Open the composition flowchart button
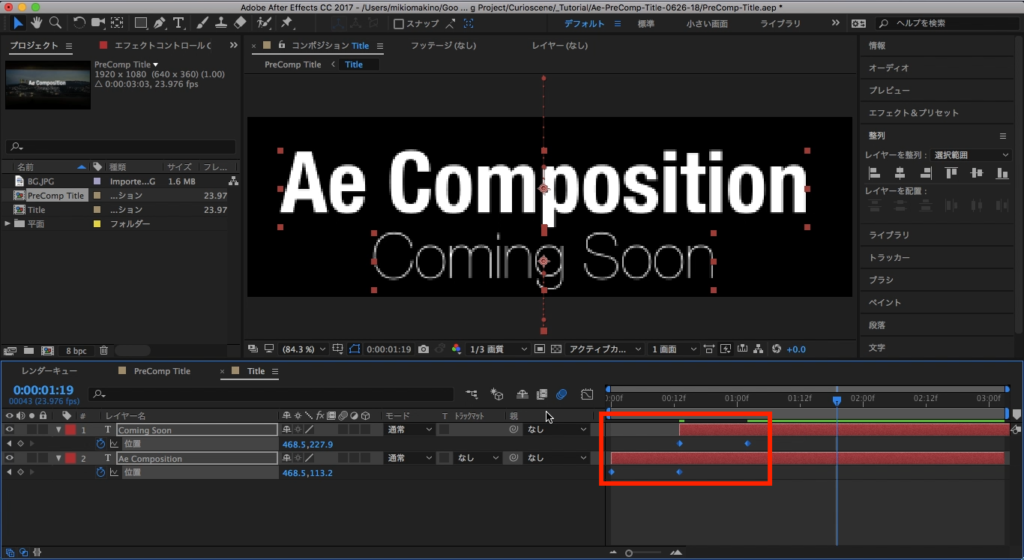The image size is (1024, 560). (x=758, y=349)
